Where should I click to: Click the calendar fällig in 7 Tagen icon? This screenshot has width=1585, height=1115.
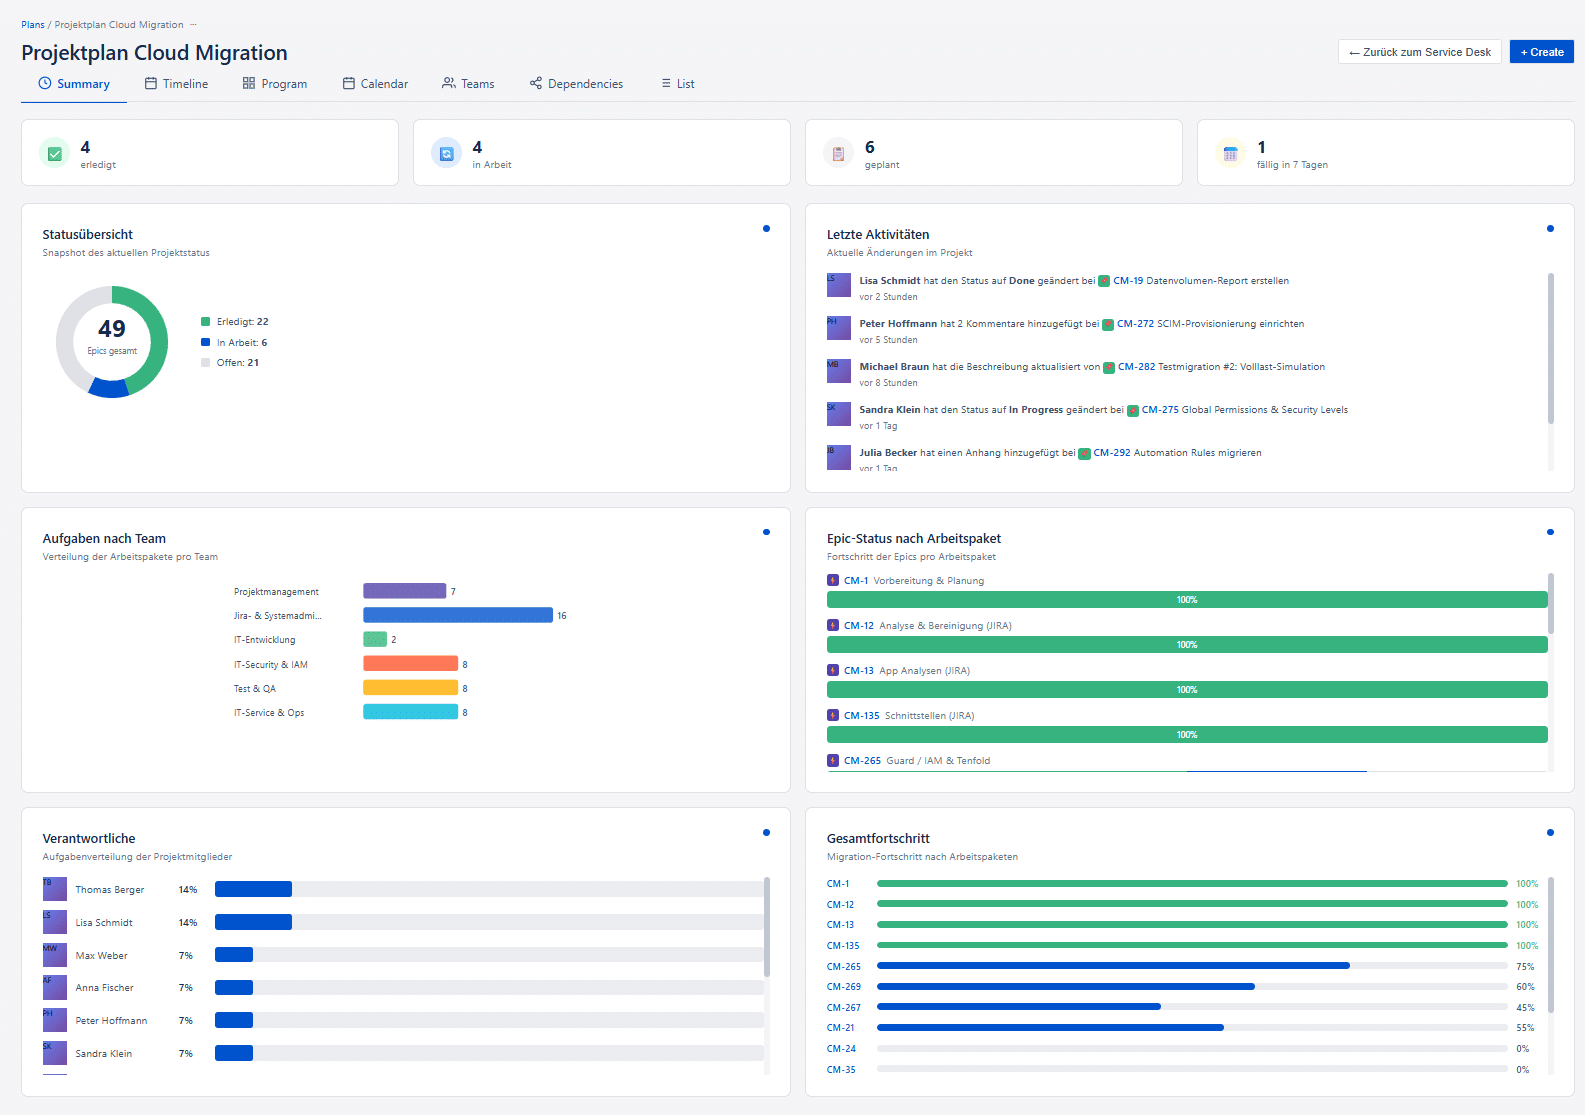1230,154
